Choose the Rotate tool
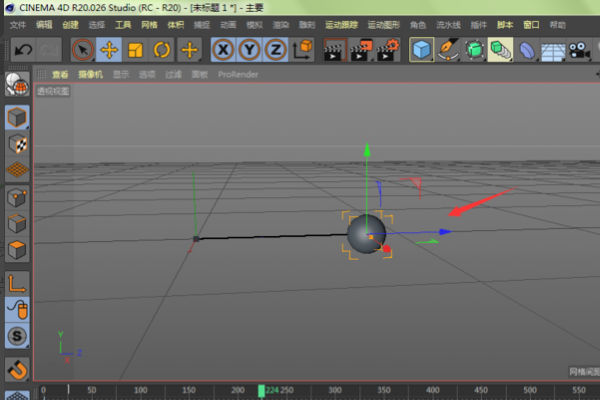This screenshot has height=400, width=600. coord(161,49)
